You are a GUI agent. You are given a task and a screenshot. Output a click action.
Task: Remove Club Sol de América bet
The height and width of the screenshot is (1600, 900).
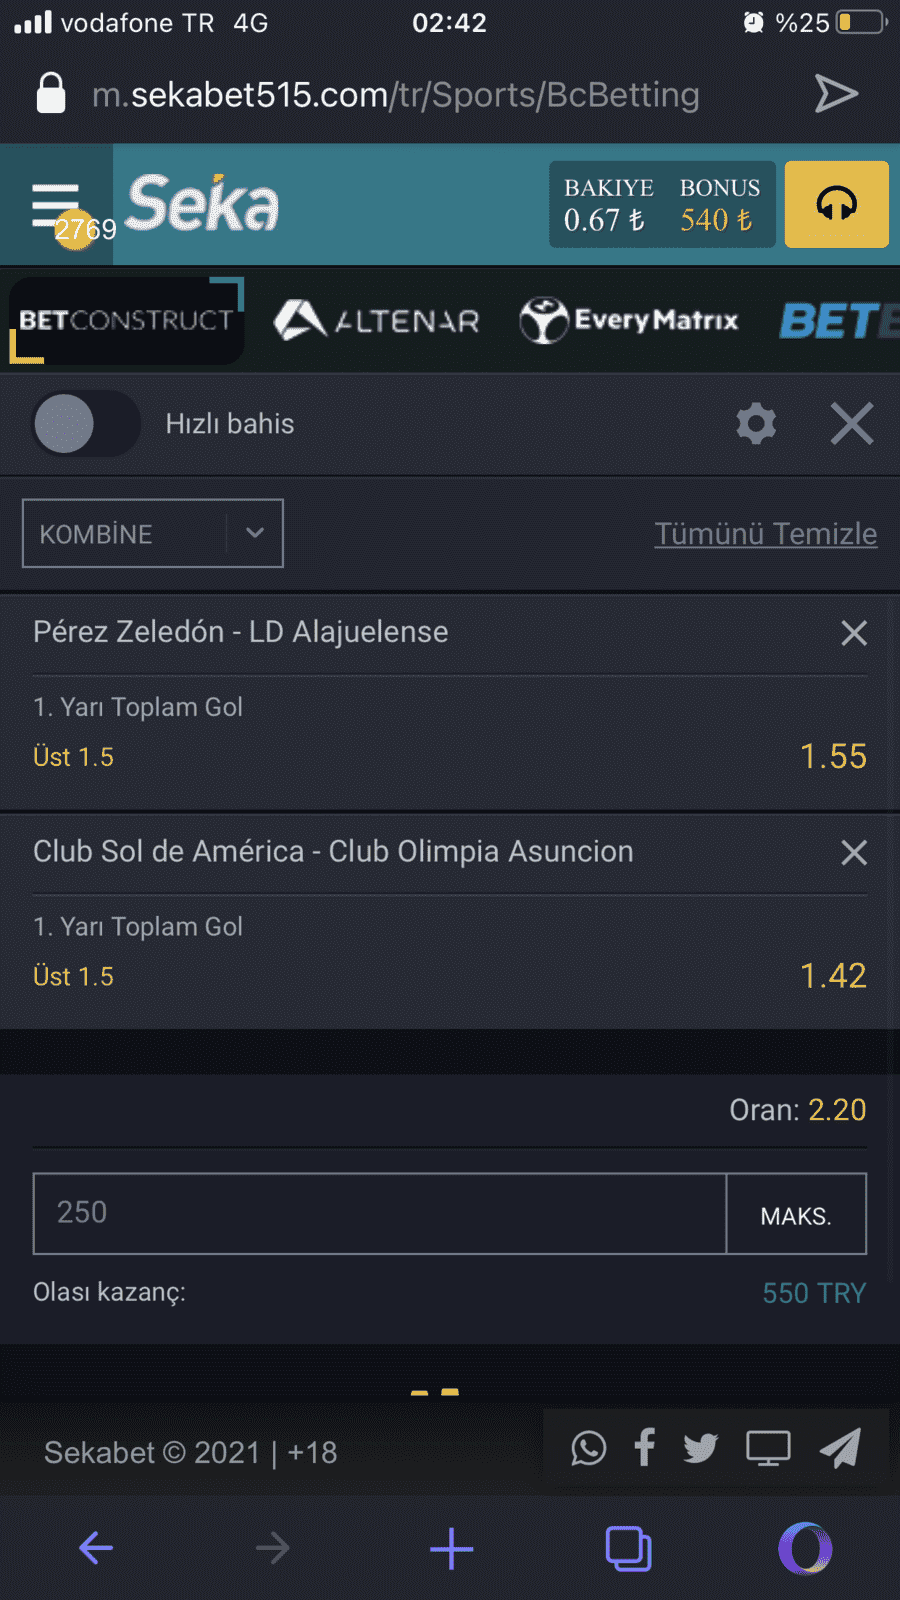pos(854,853)
